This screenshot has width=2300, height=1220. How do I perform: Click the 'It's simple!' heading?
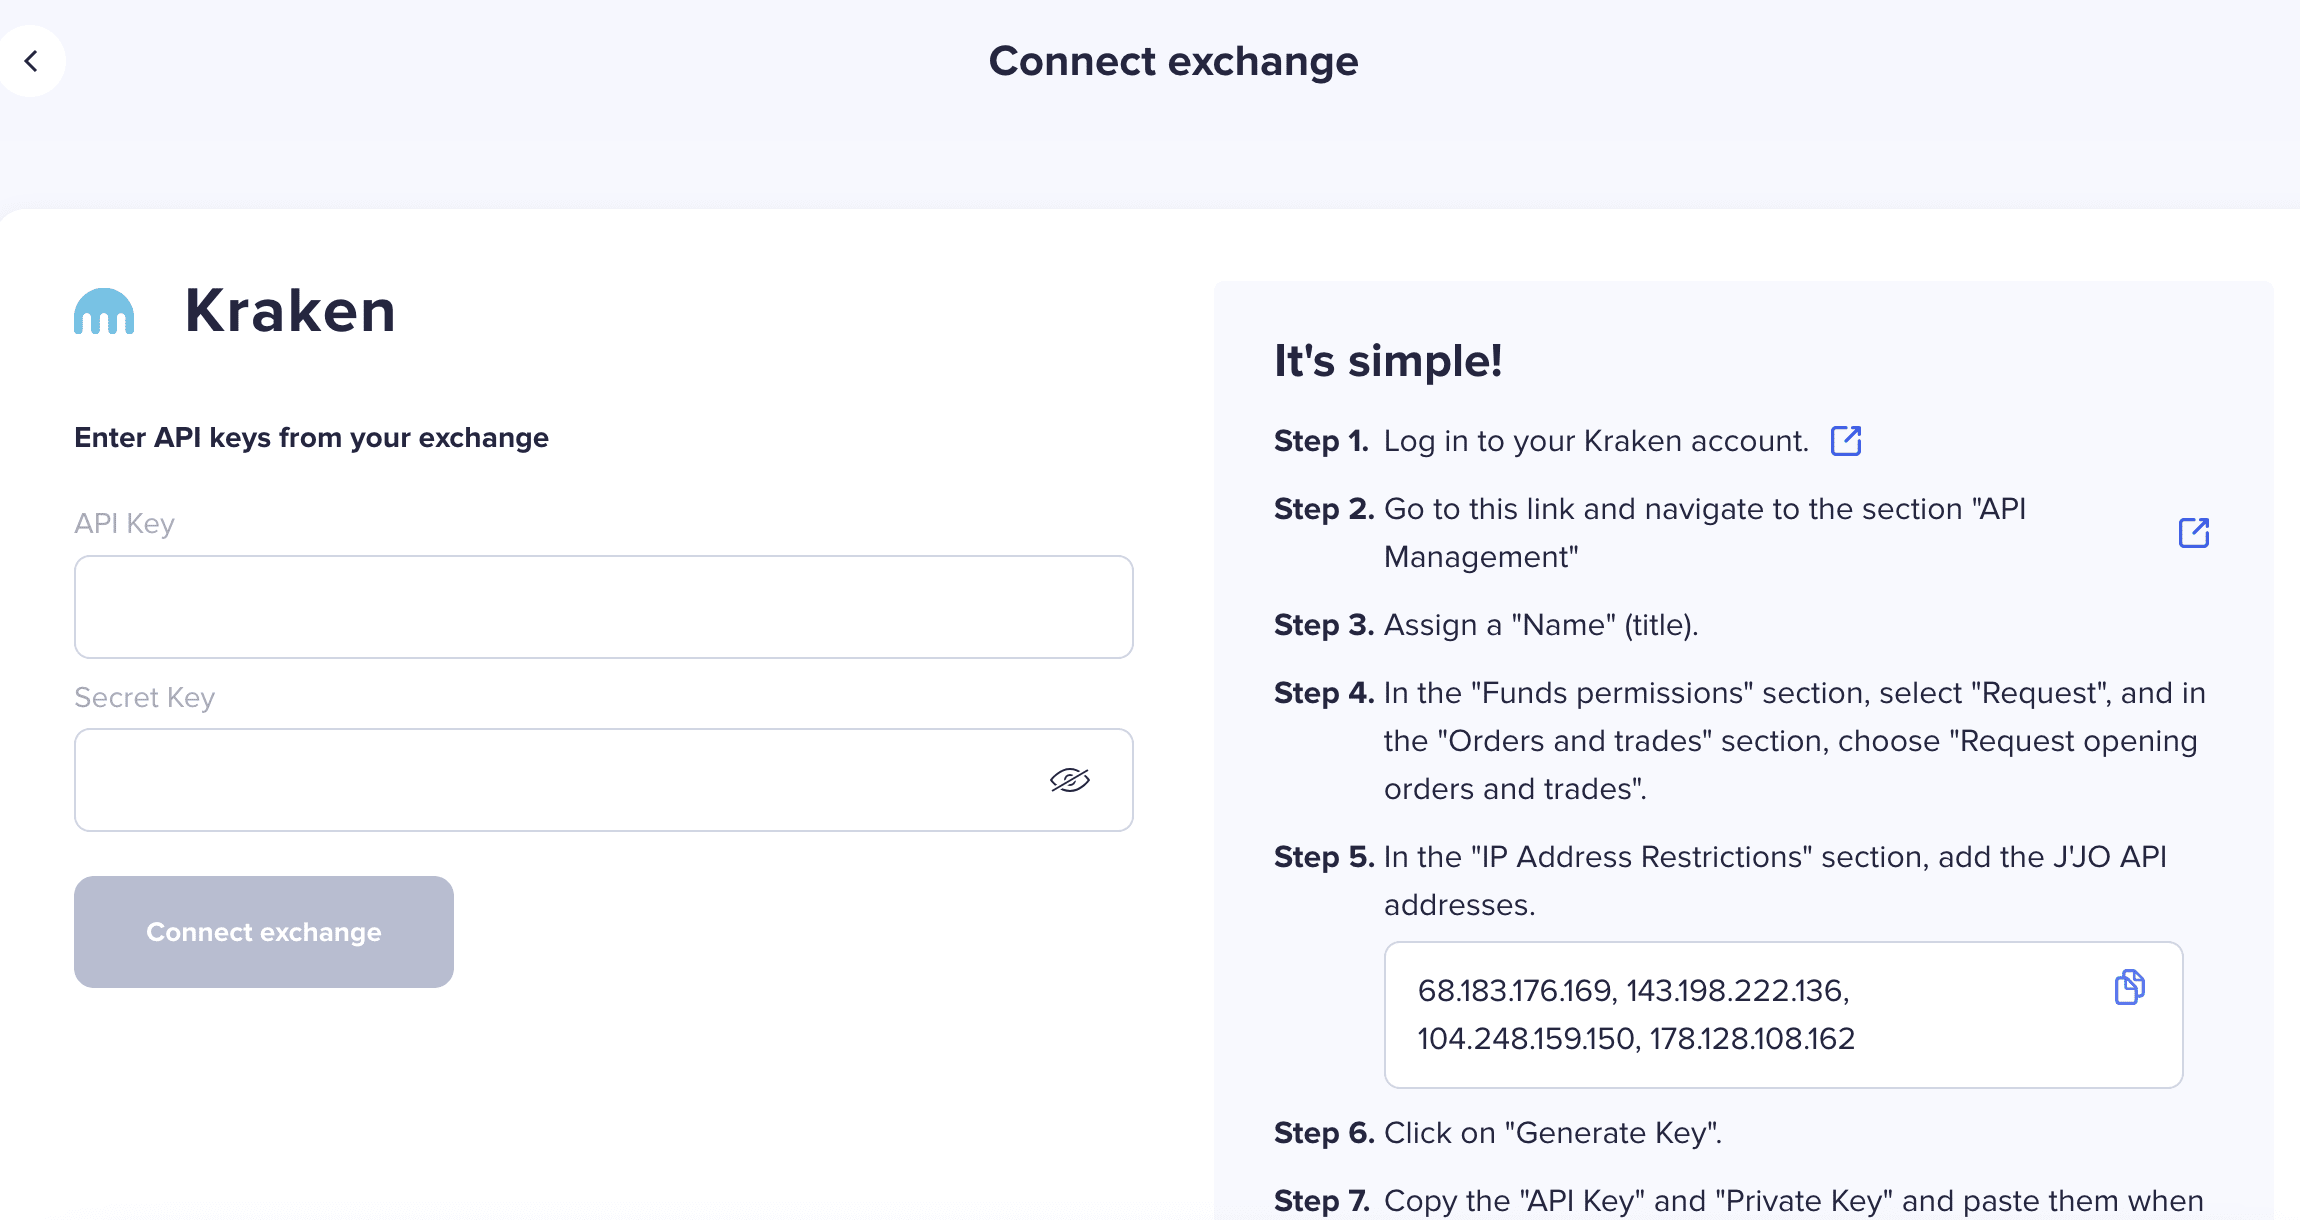(1388, 361)
